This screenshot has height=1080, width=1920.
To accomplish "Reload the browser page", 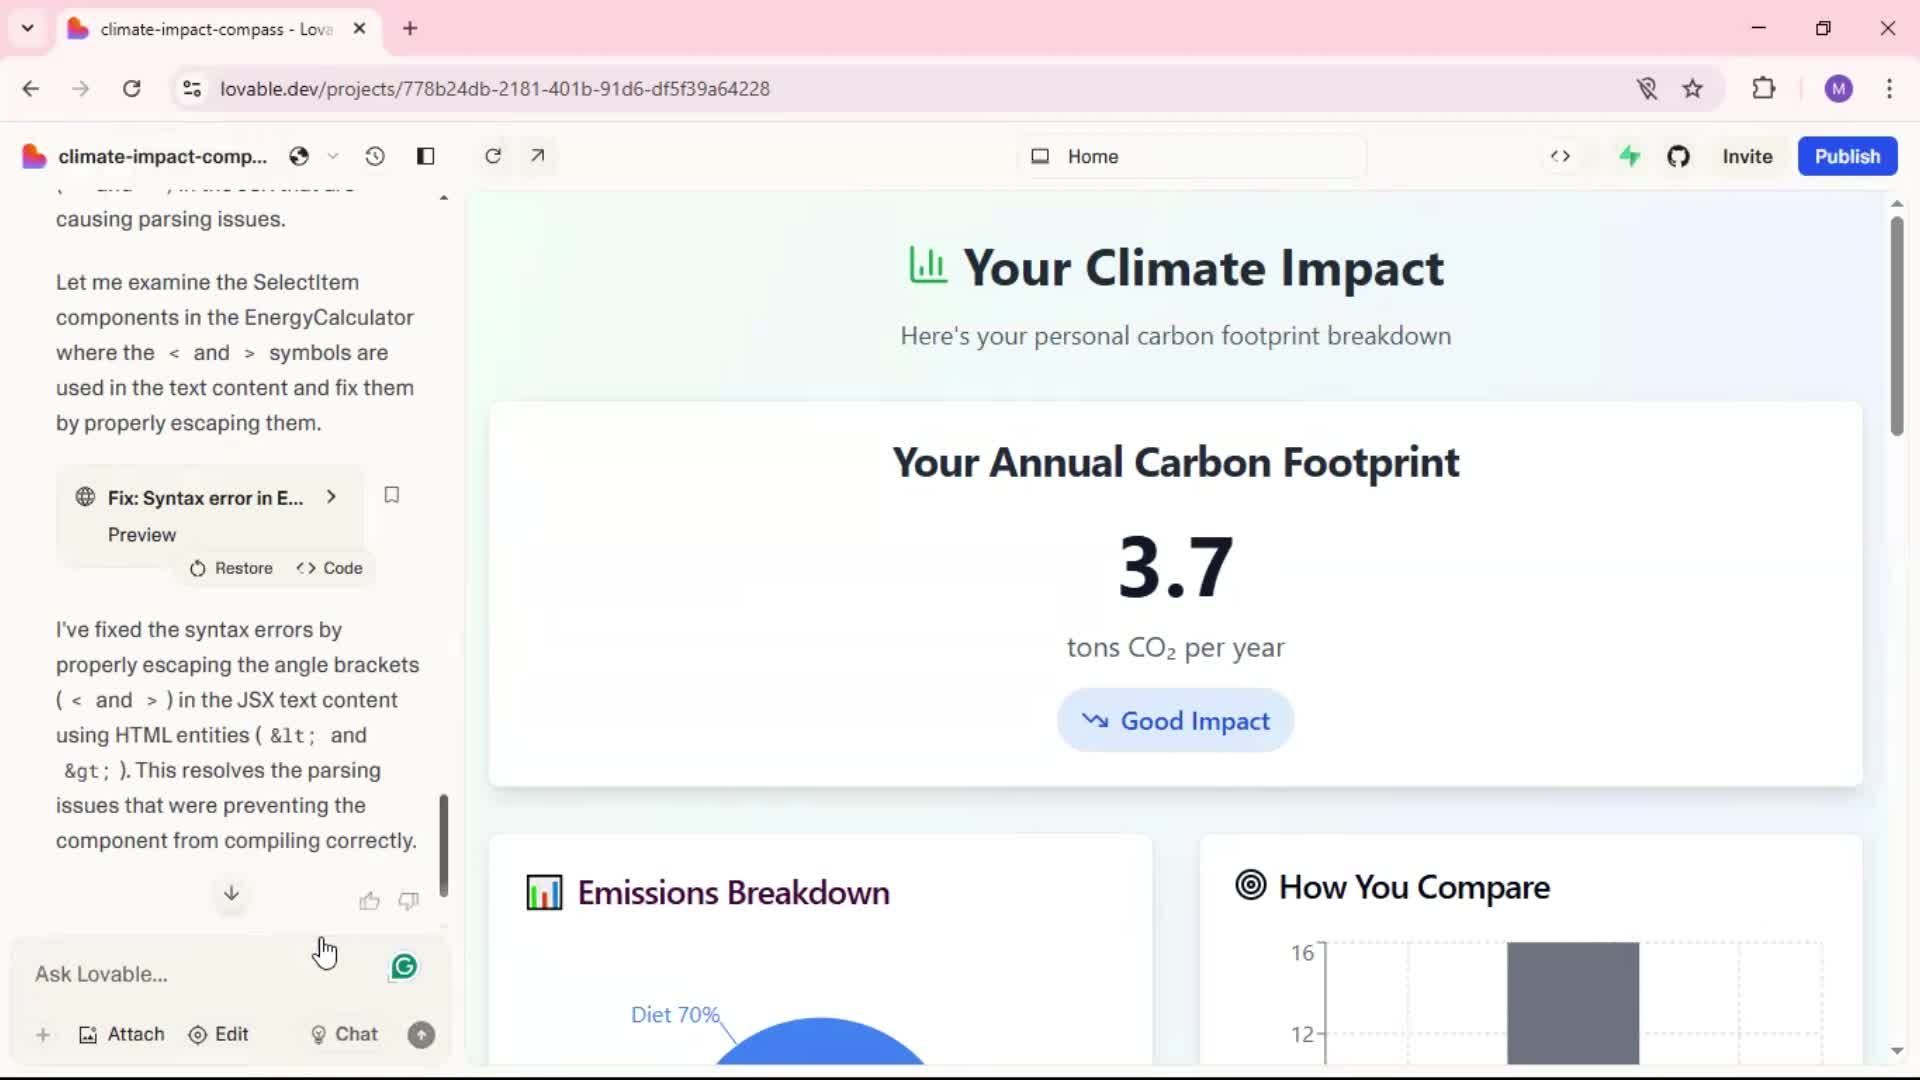I will pos(131,89).
